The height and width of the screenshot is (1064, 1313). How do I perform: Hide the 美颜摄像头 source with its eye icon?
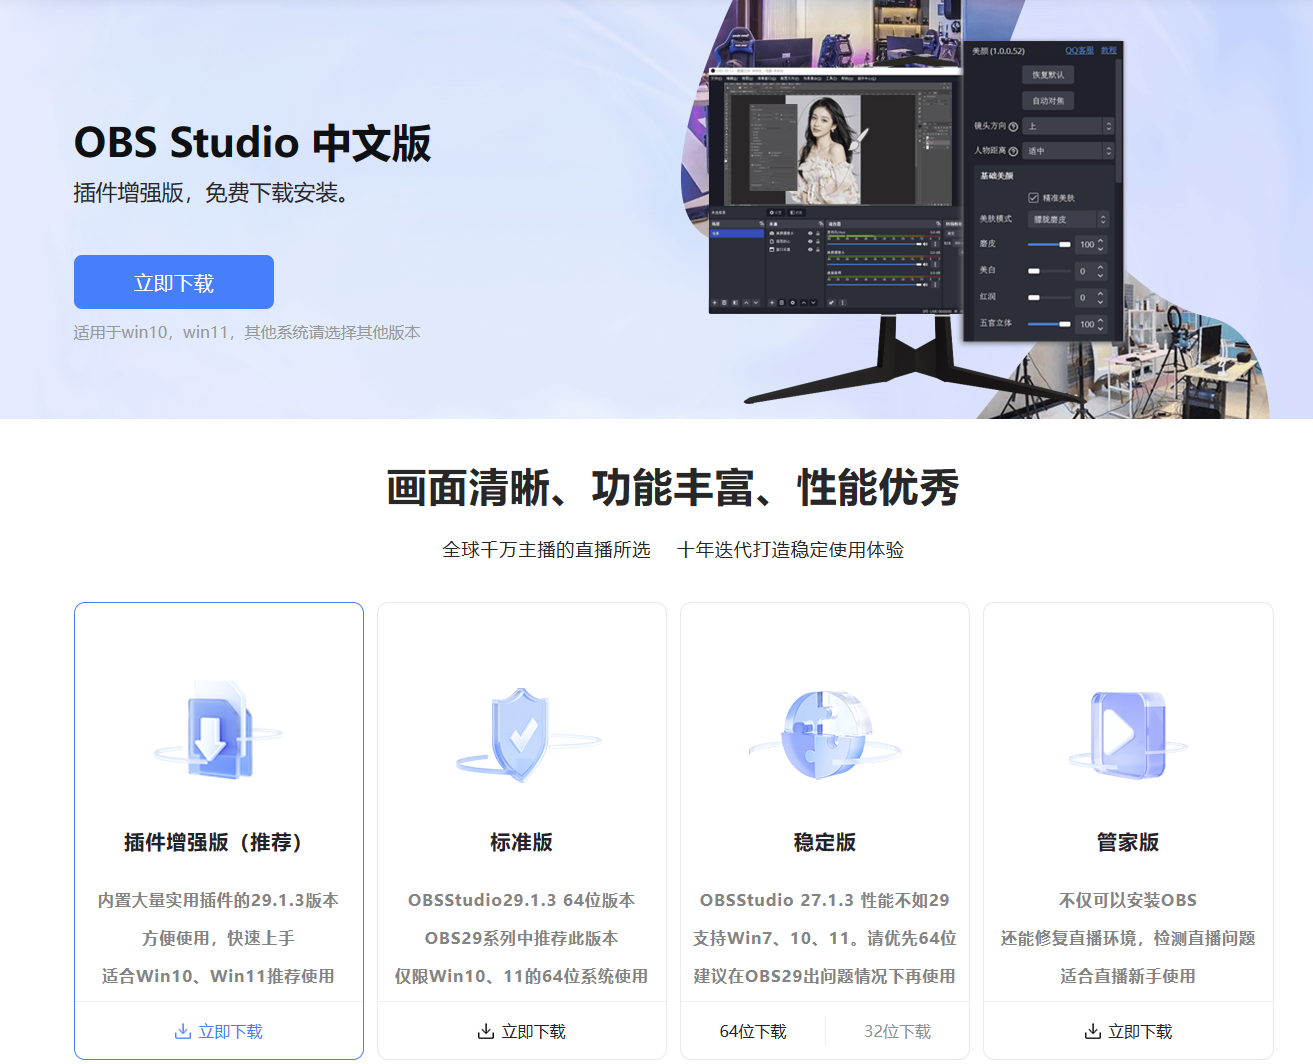click(809, 233)
